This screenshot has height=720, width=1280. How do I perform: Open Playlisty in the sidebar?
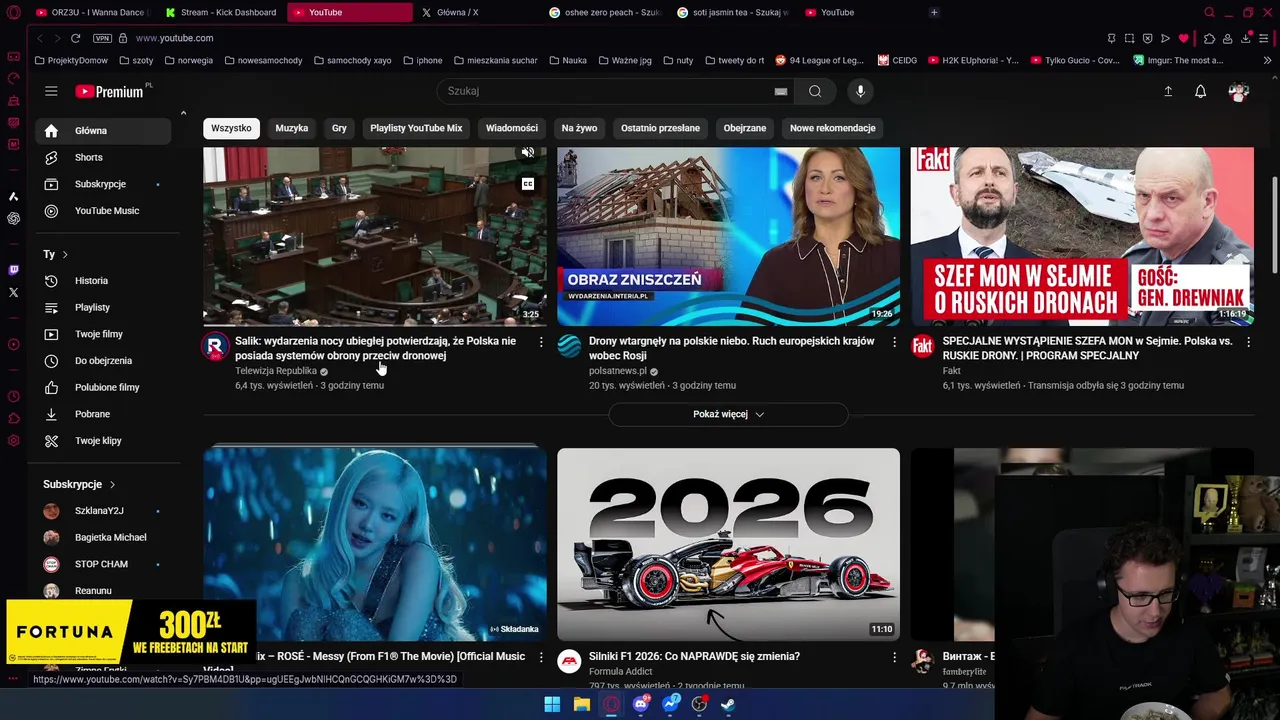[103, 307]
